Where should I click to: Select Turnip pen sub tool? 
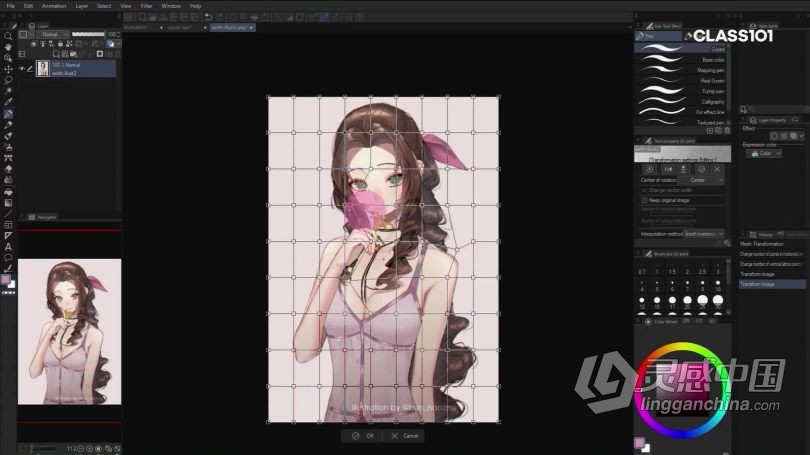coord(681,91)
